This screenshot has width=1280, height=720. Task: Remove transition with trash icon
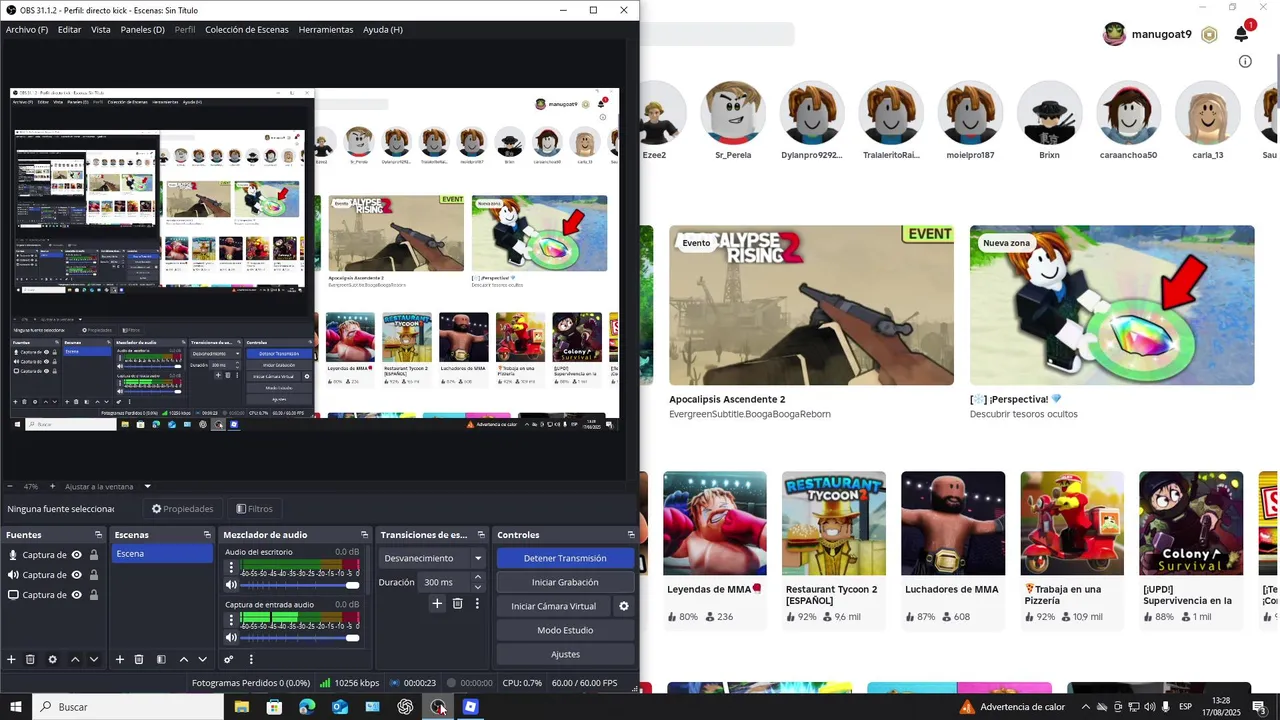coord(457,603)
